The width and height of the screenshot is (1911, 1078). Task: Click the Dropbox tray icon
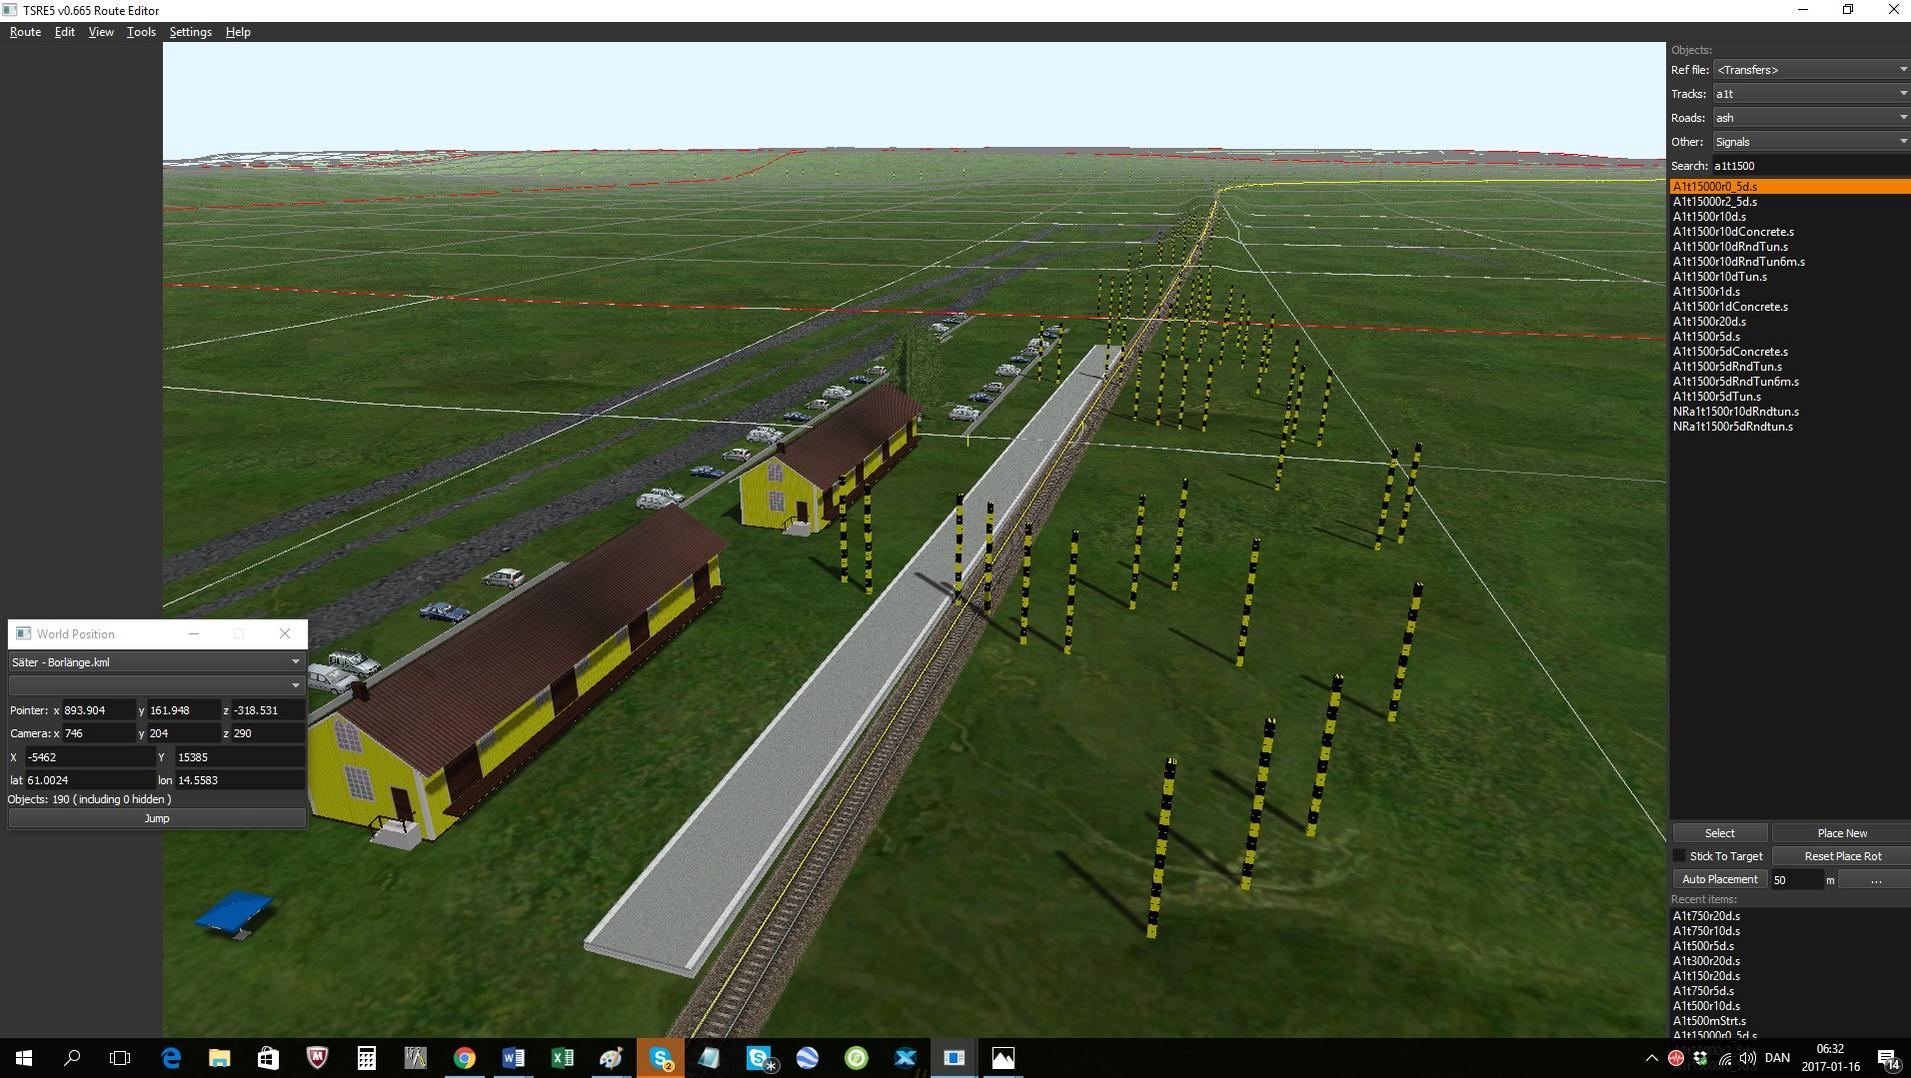tap(1700, 1058)
